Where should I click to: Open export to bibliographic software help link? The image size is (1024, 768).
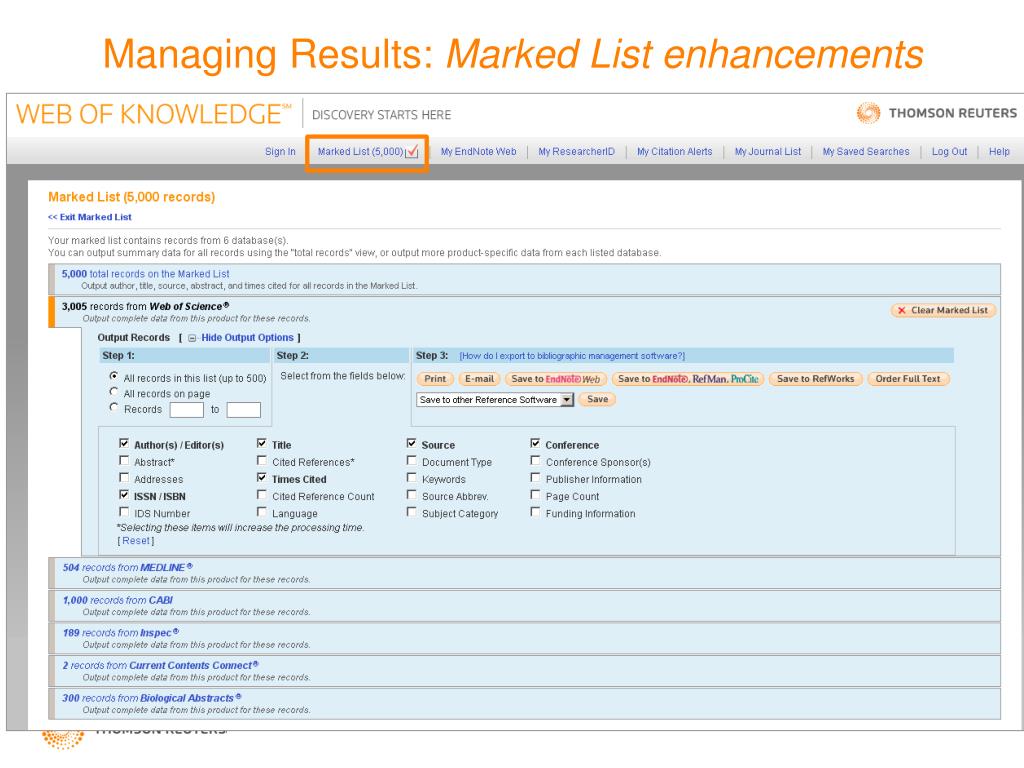[572, 356]
